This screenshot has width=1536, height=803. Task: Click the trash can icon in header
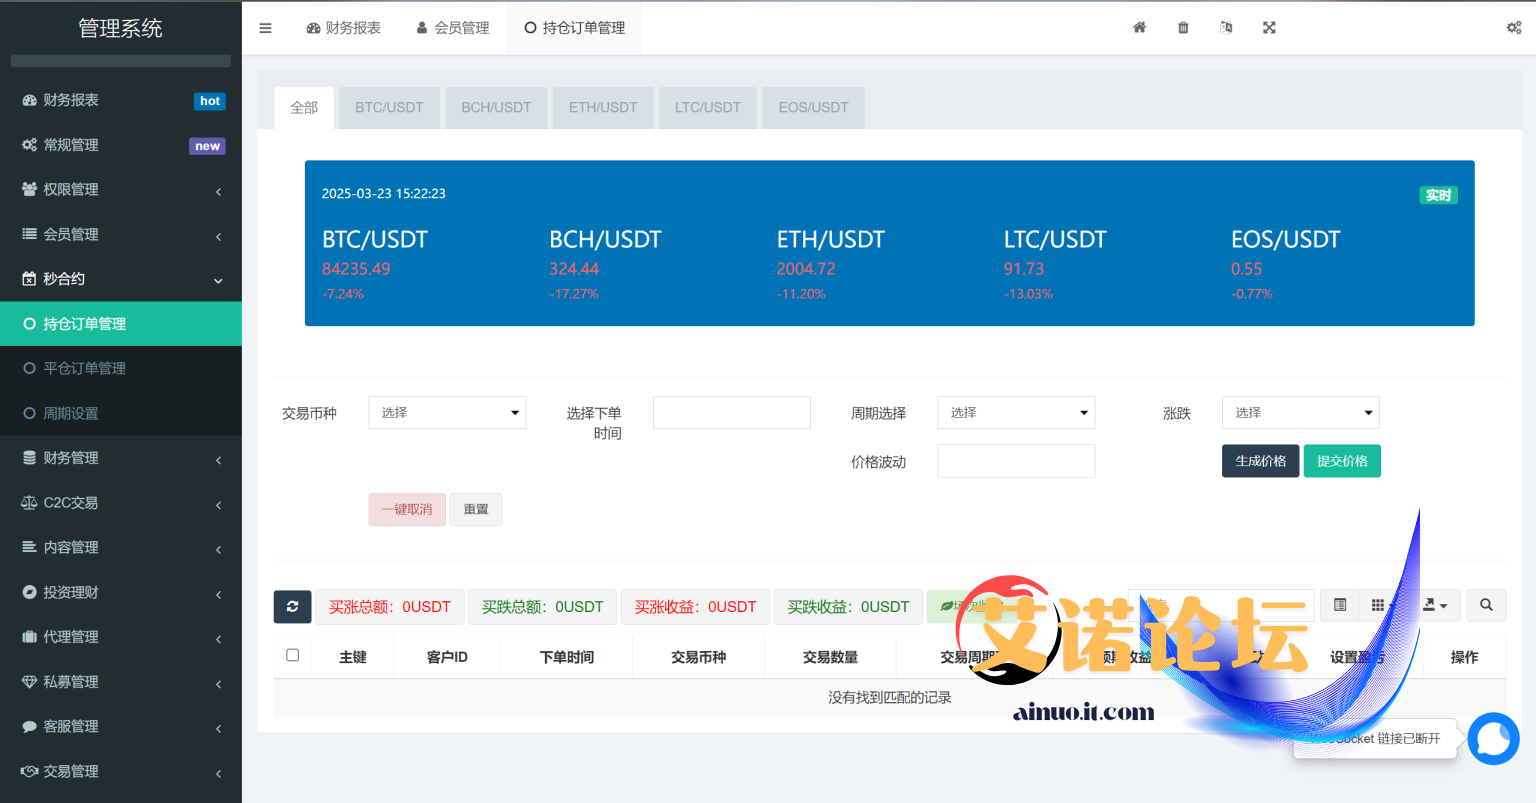(1183, 28)
